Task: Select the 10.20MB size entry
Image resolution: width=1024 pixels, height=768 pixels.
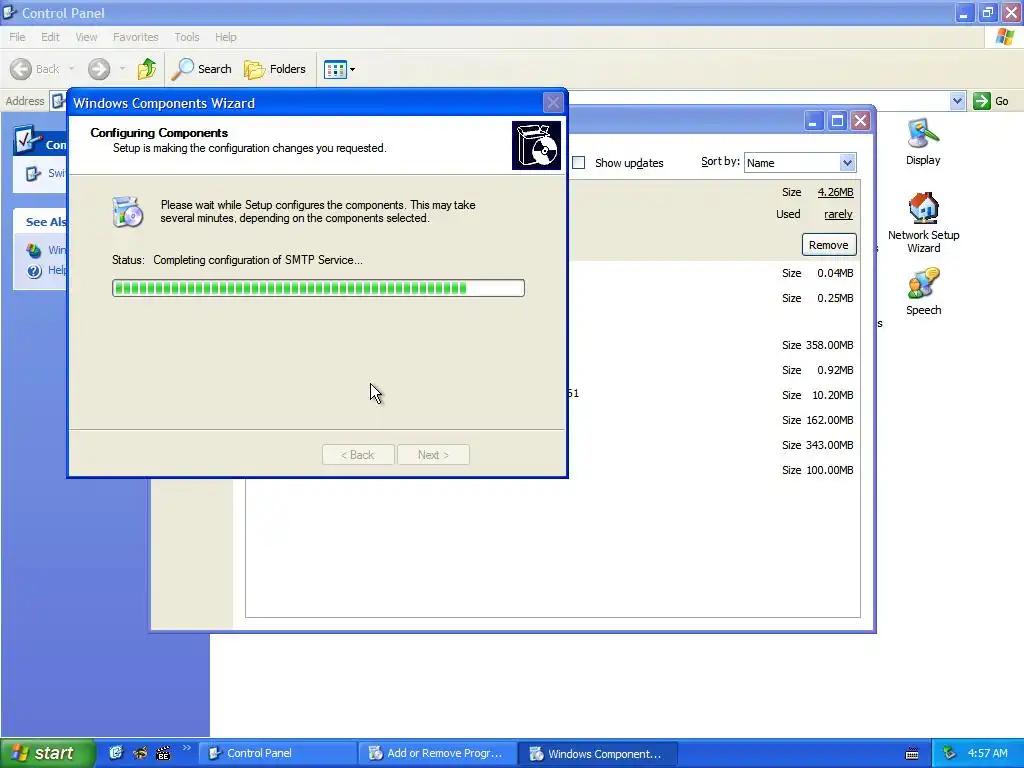Action: click(818, 395)
